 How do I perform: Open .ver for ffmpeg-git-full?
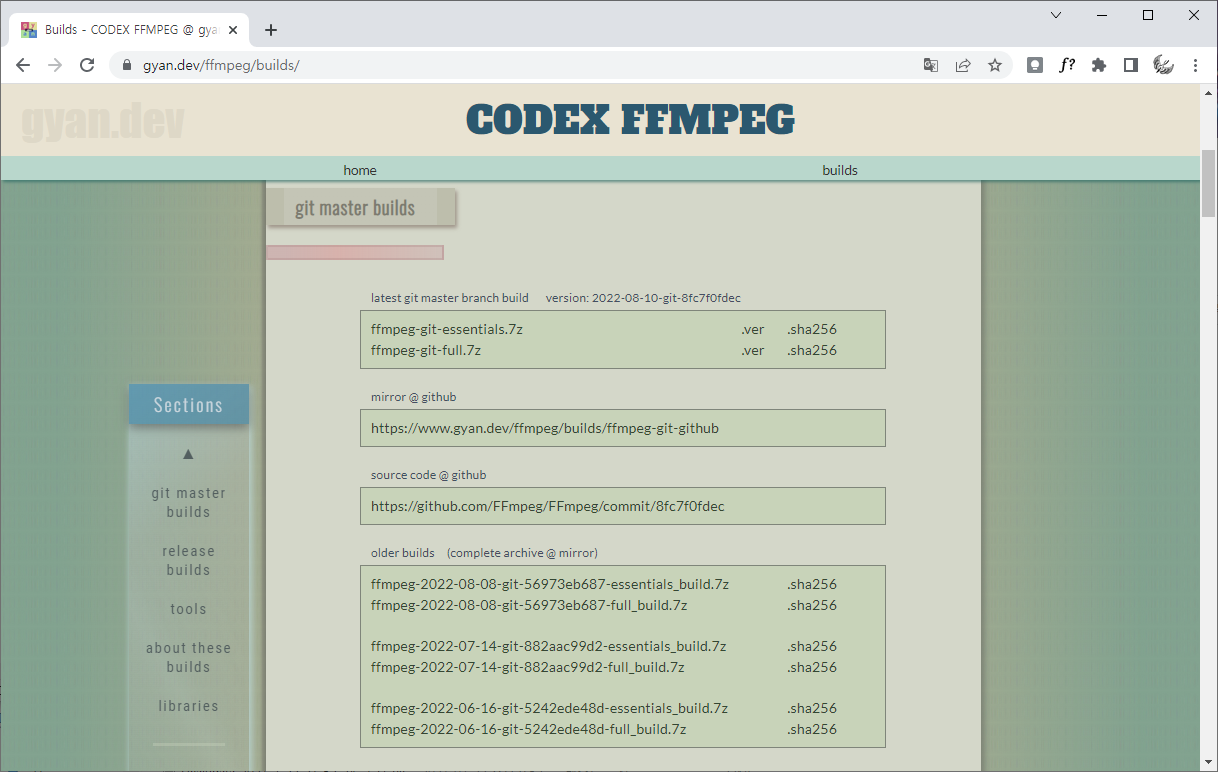point(752,350)
